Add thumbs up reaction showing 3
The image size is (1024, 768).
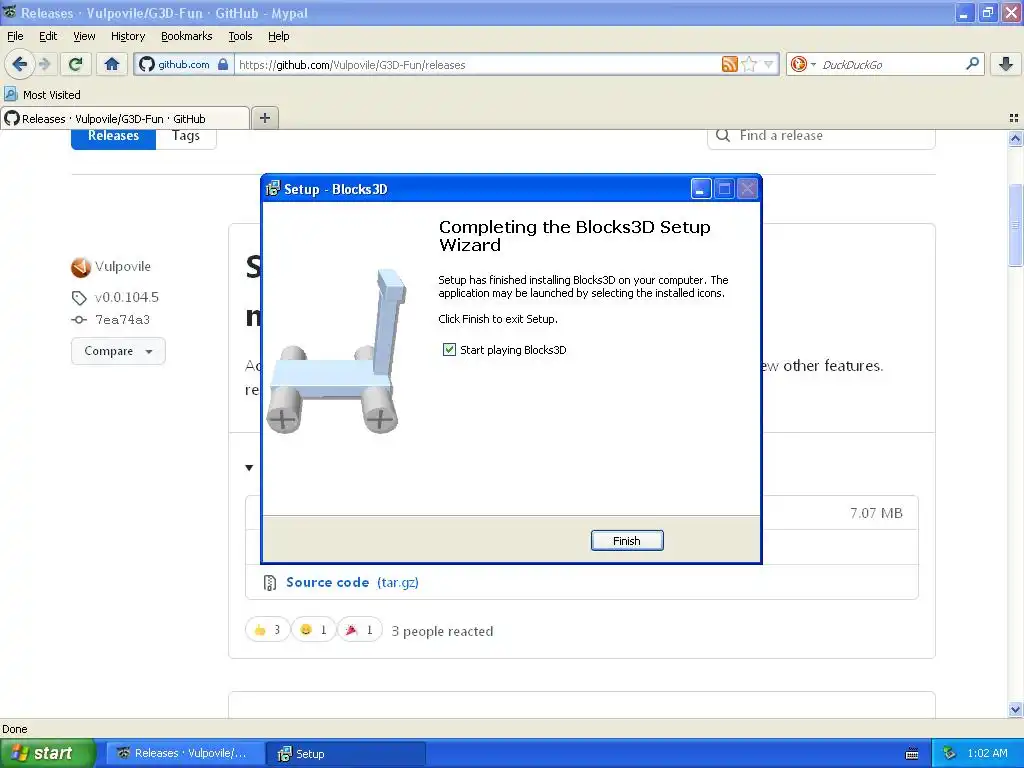[x=267, y=630]
